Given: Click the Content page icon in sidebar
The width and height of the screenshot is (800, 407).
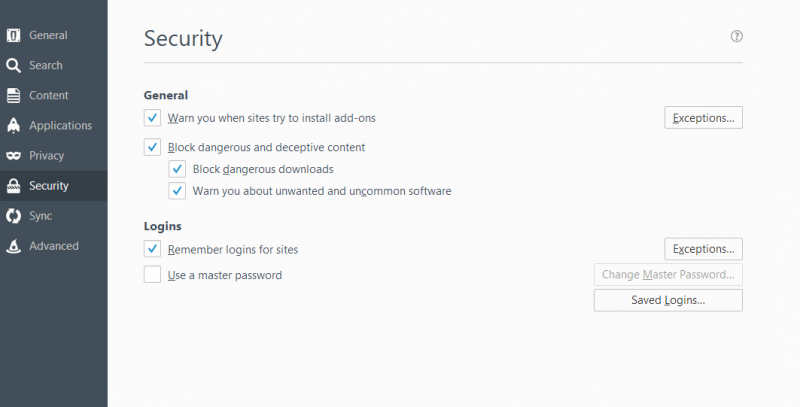Looking at the screenshot, I should [13, 96].
